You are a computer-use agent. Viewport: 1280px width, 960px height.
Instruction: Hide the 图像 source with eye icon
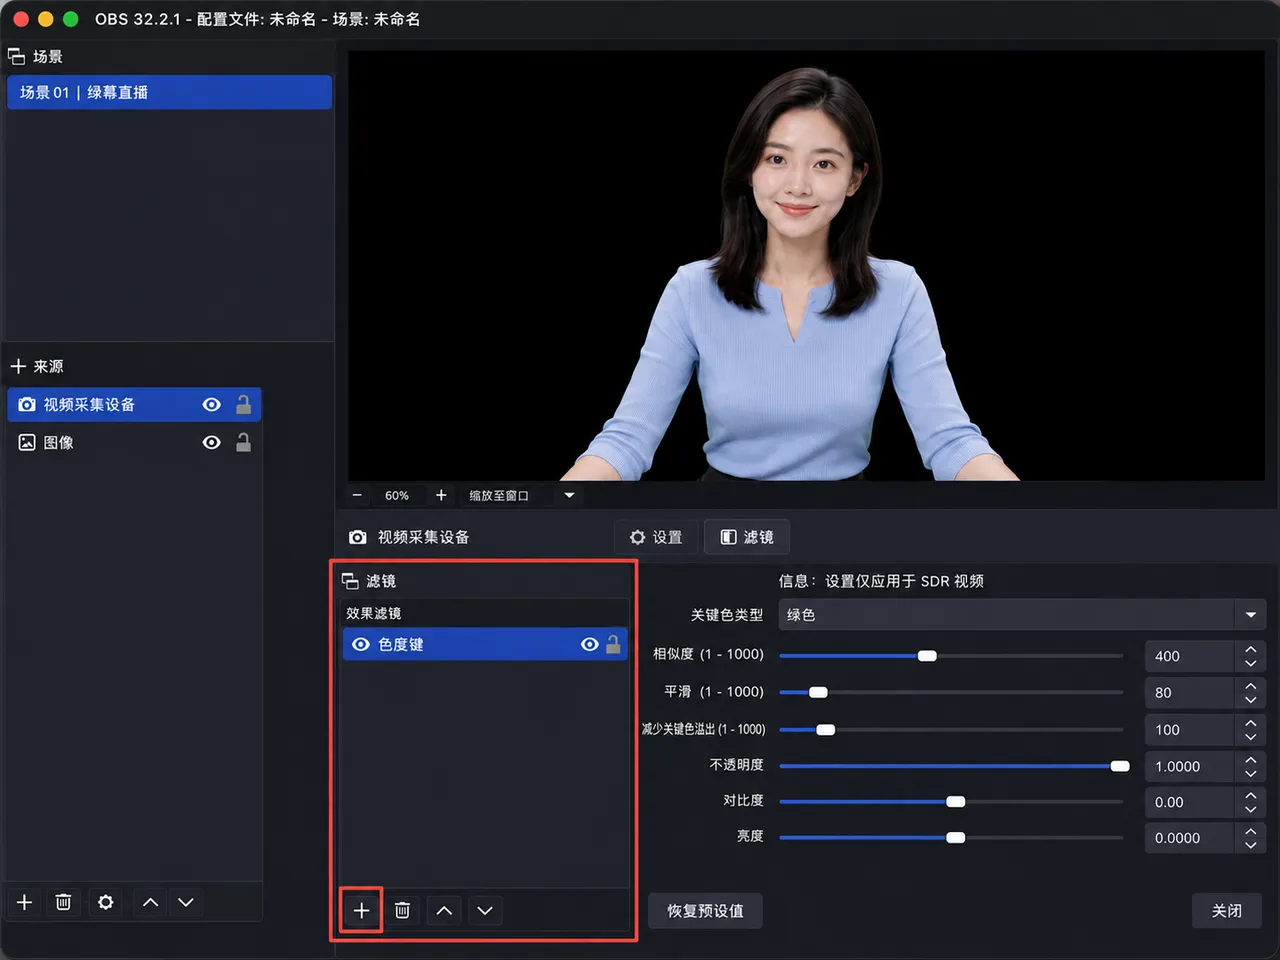[211, 442]
